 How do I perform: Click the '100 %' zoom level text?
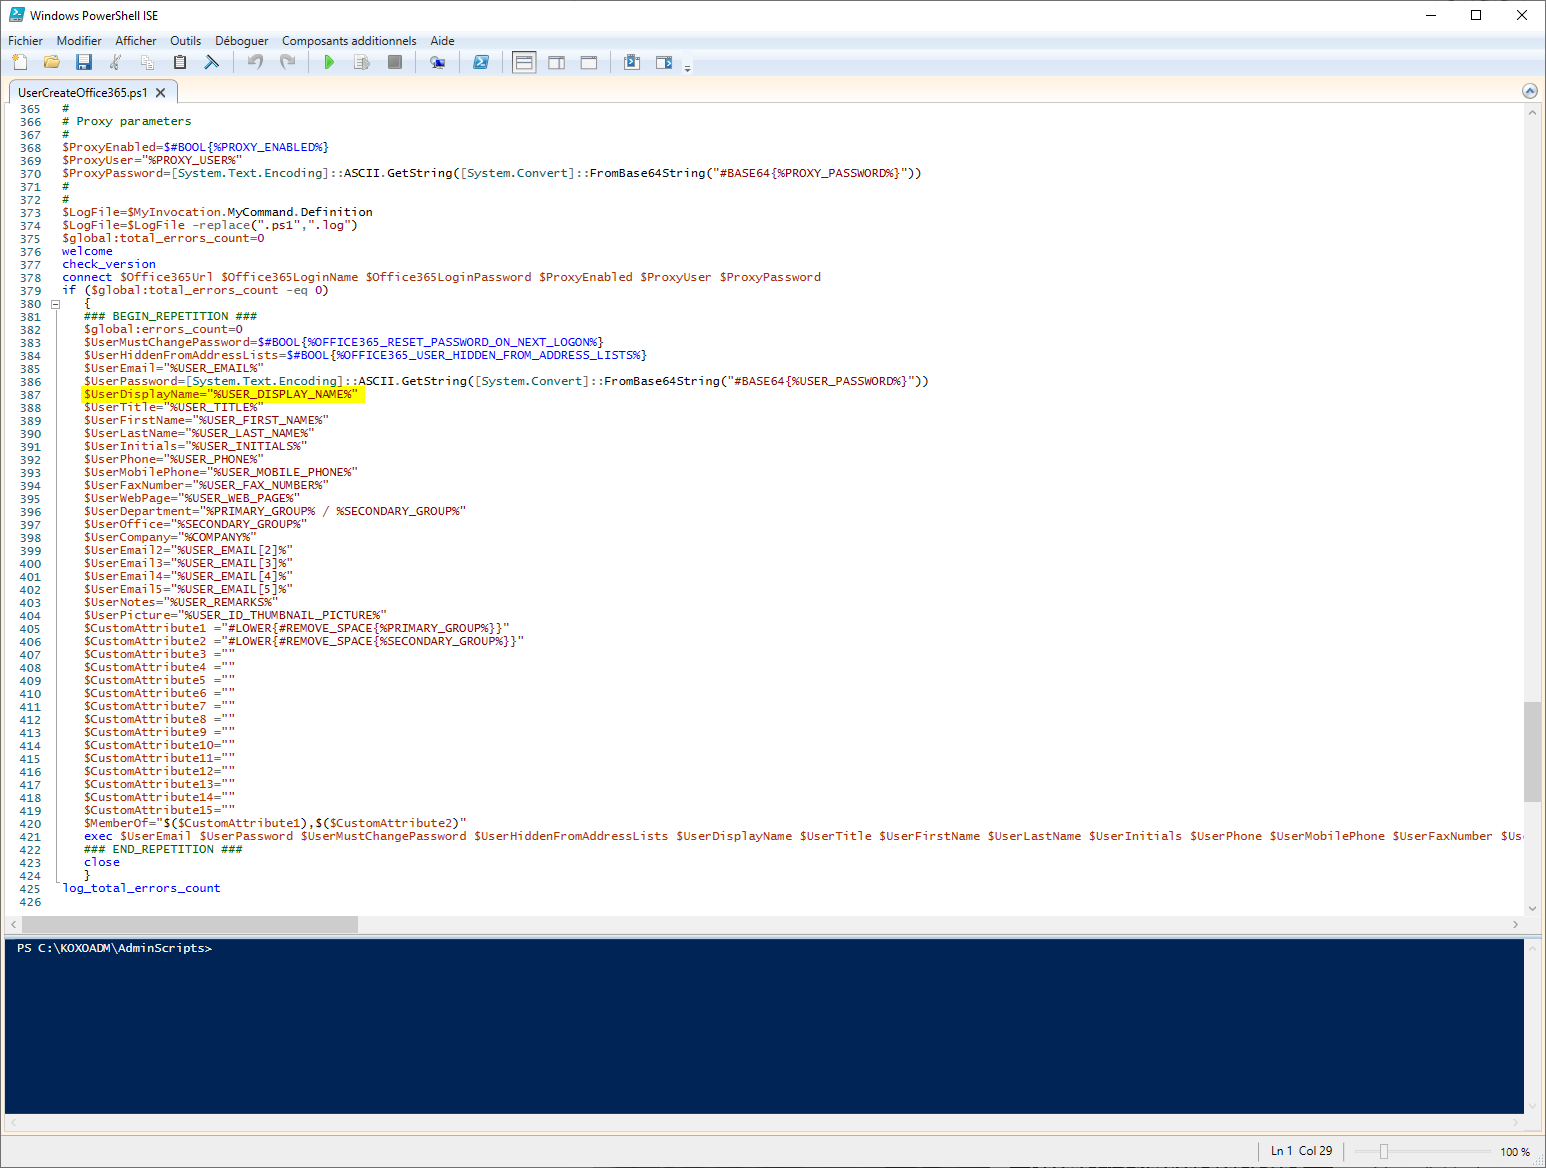(x=1515, y=1152)
